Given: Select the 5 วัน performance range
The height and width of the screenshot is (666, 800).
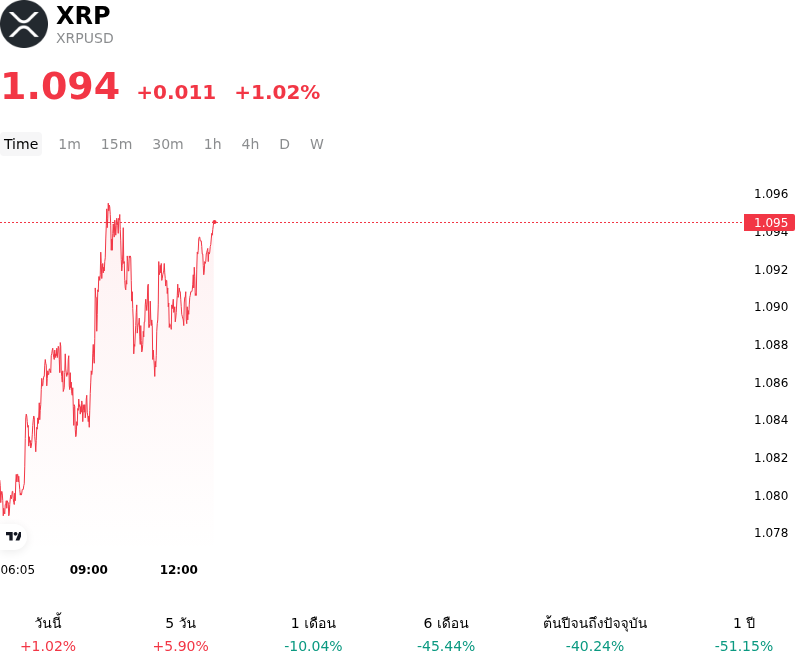Looking at the screenshot, I should [181, 634].
